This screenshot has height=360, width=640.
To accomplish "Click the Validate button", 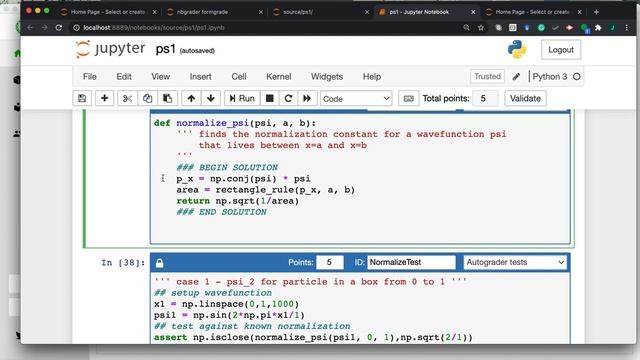I will [x=525, y=98].
